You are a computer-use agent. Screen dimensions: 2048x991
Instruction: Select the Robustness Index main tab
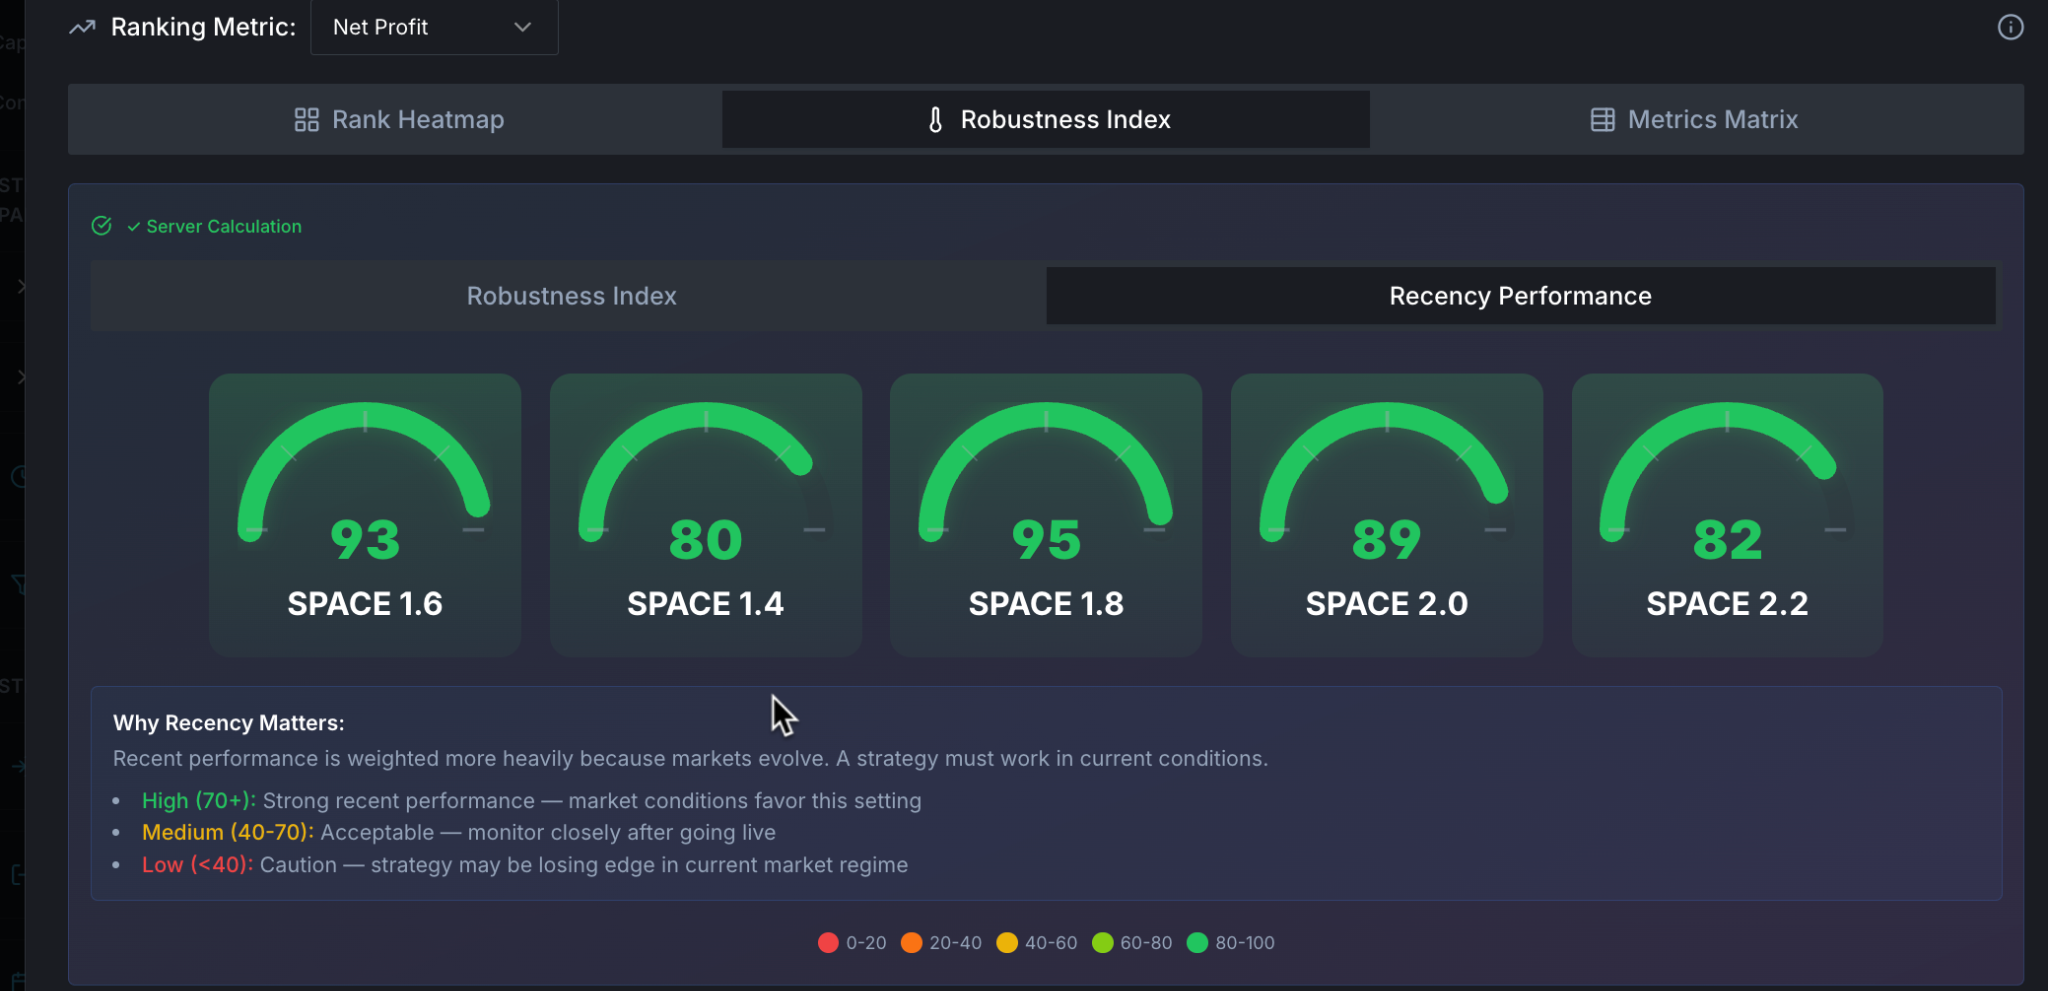point(1046,120)
